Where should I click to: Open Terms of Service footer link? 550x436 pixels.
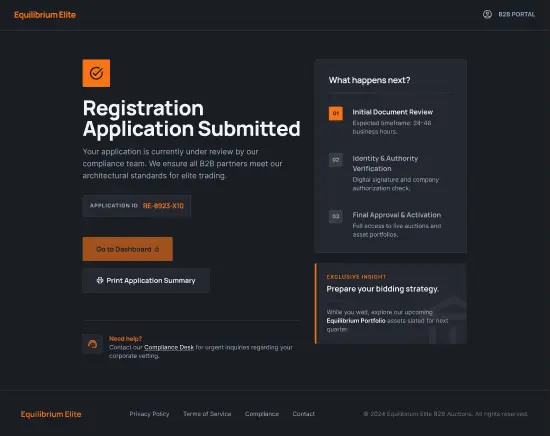207,414
